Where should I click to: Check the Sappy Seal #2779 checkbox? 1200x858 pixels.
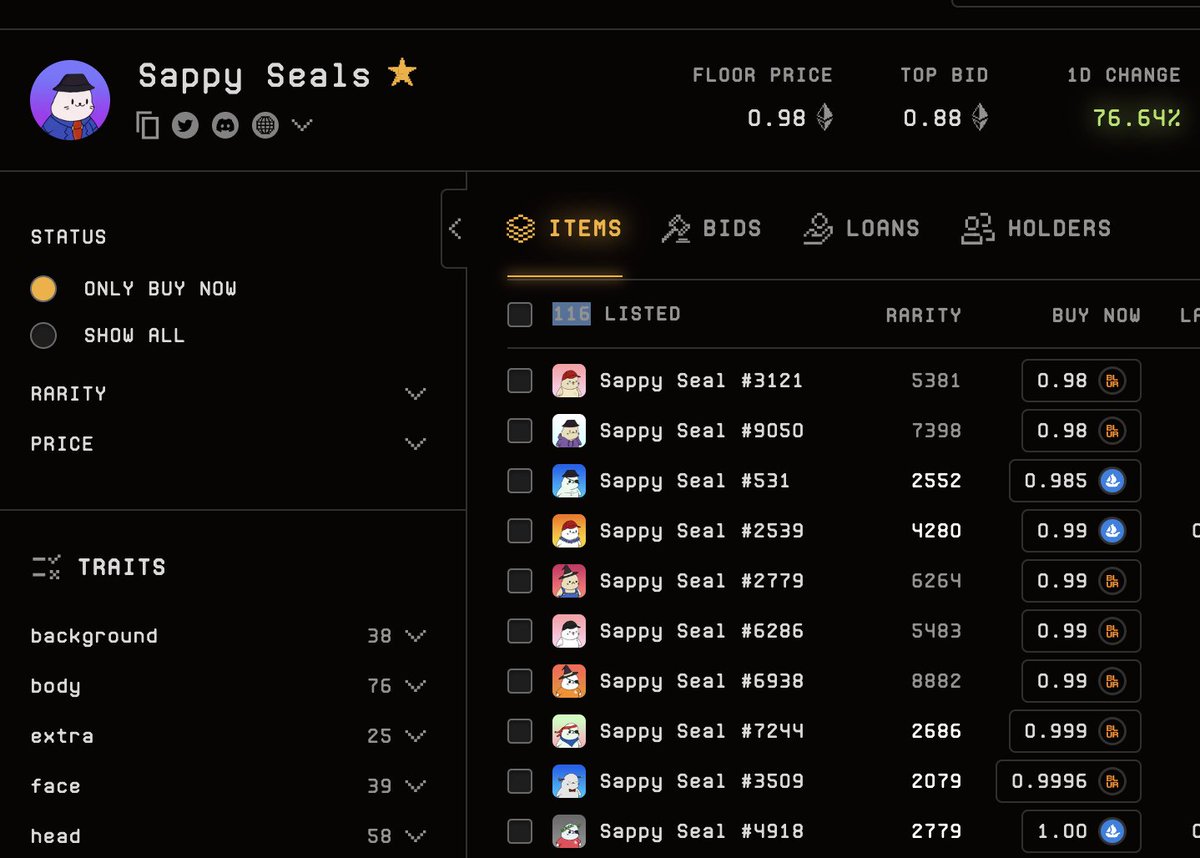click(520, 581)
